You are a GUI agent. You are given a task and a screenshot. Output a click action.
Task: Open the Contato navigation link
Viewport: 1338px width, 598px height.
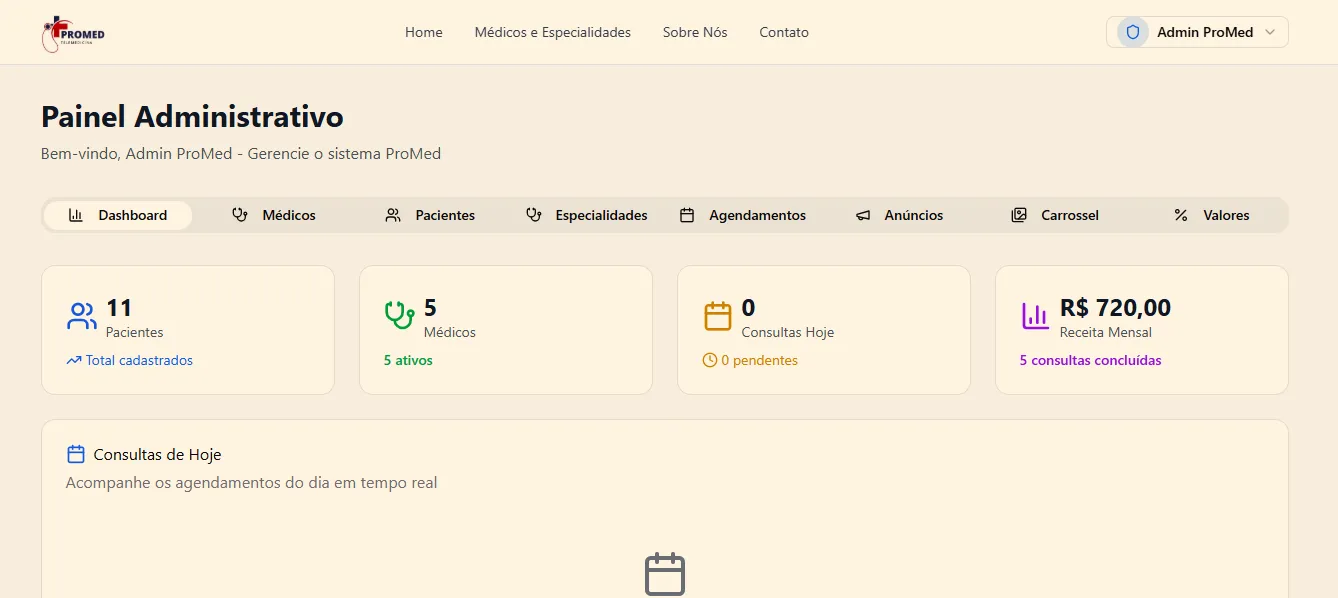tap(784, 32)
